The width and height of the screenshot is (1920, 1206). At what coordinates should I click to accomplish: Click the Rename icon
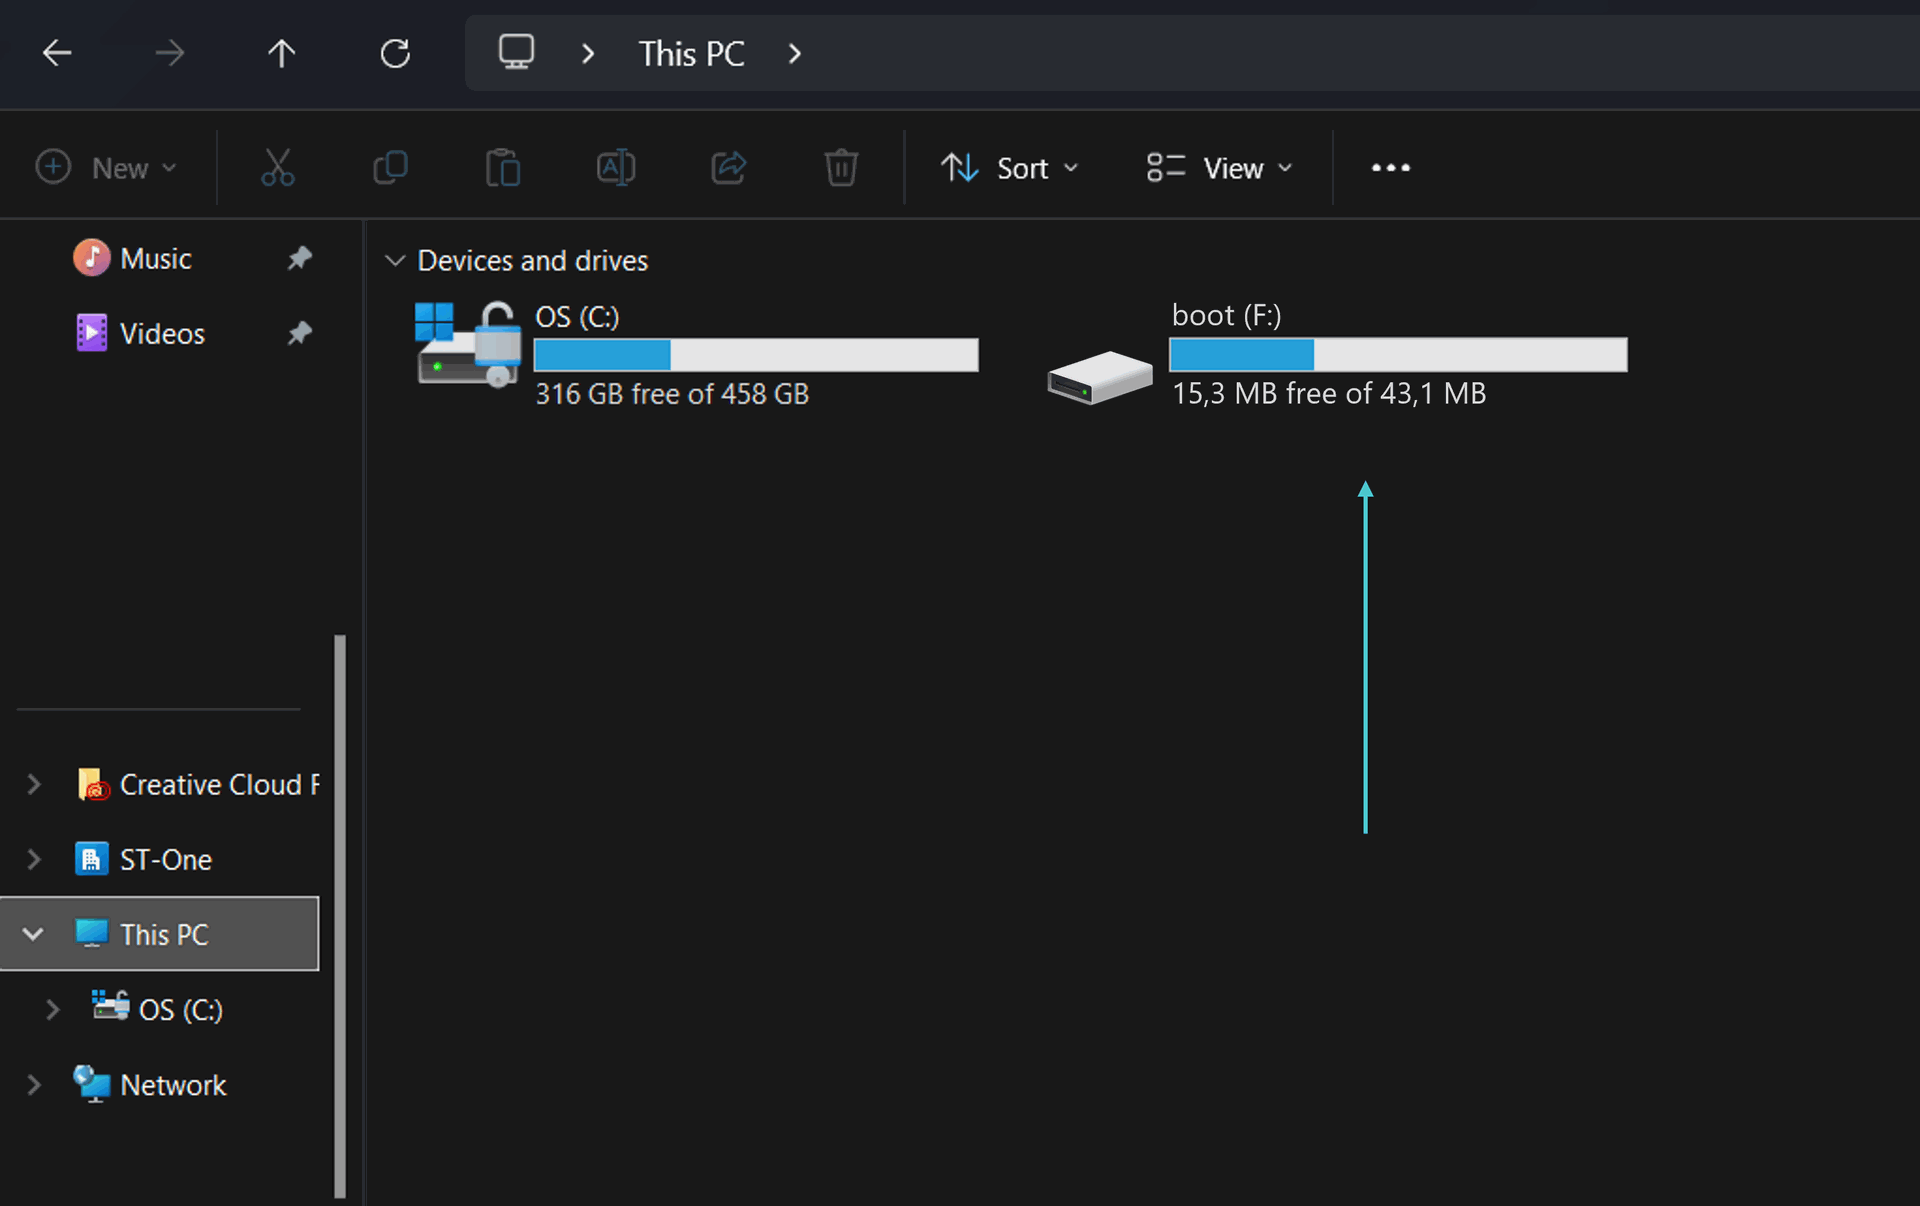616,167
